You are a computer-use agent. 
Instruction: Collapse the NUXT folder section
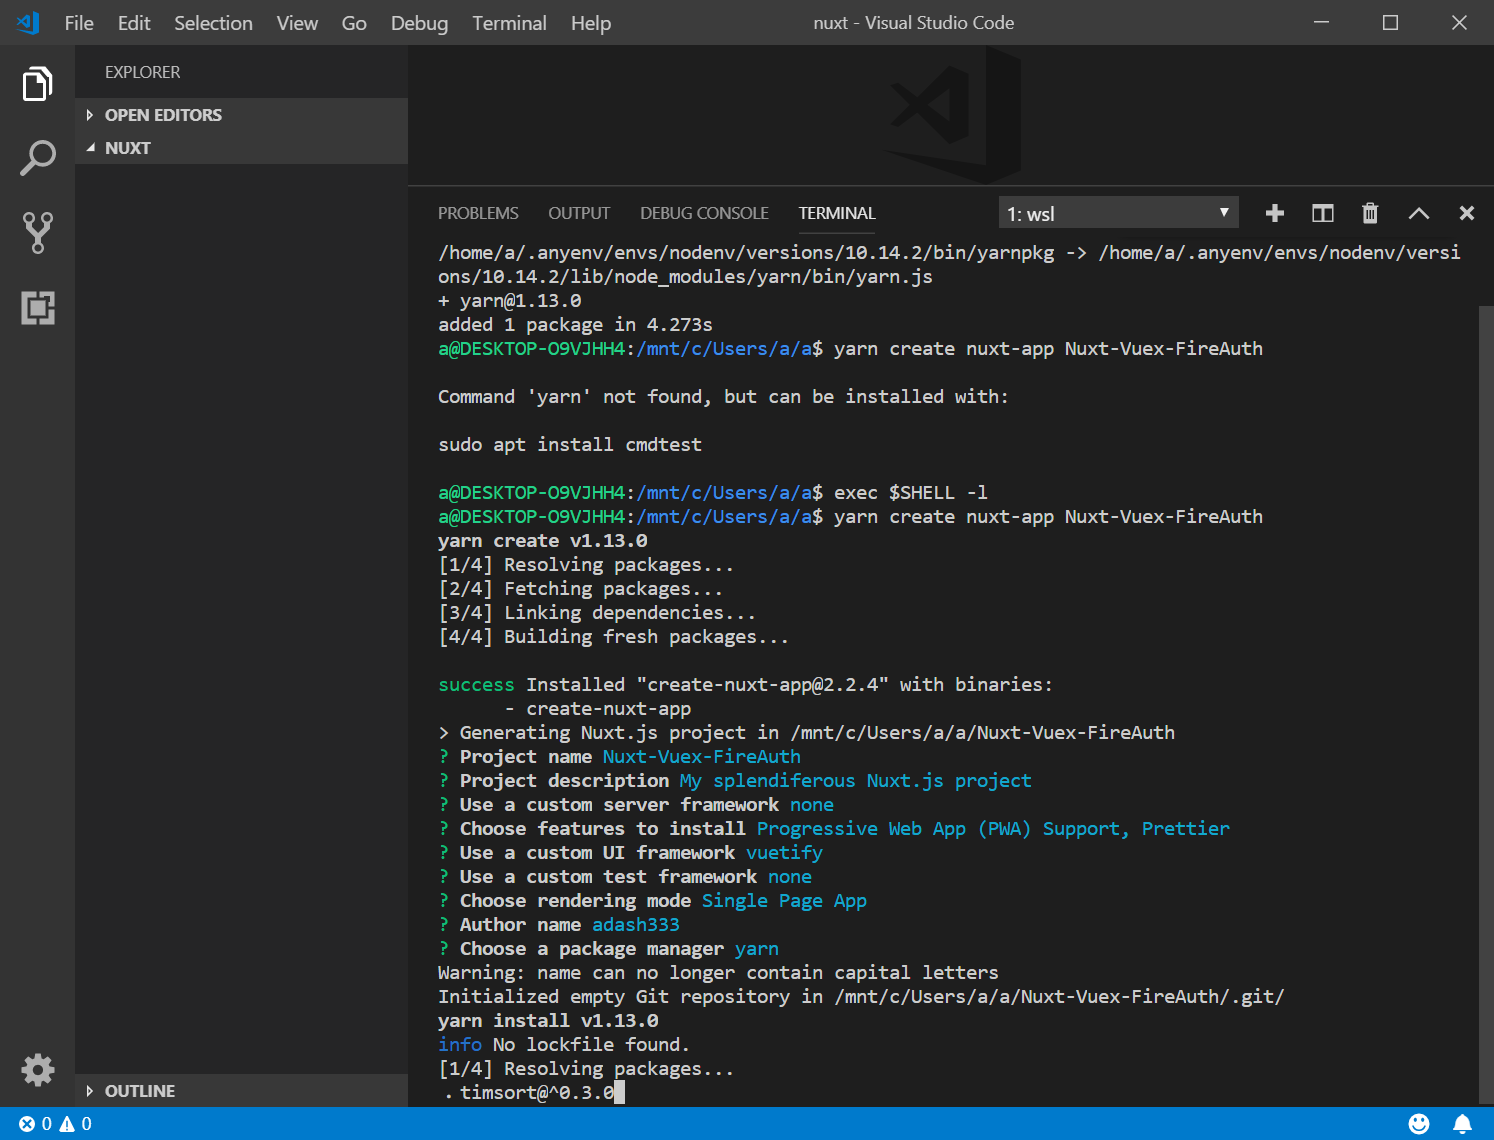(x=128, y=148)
